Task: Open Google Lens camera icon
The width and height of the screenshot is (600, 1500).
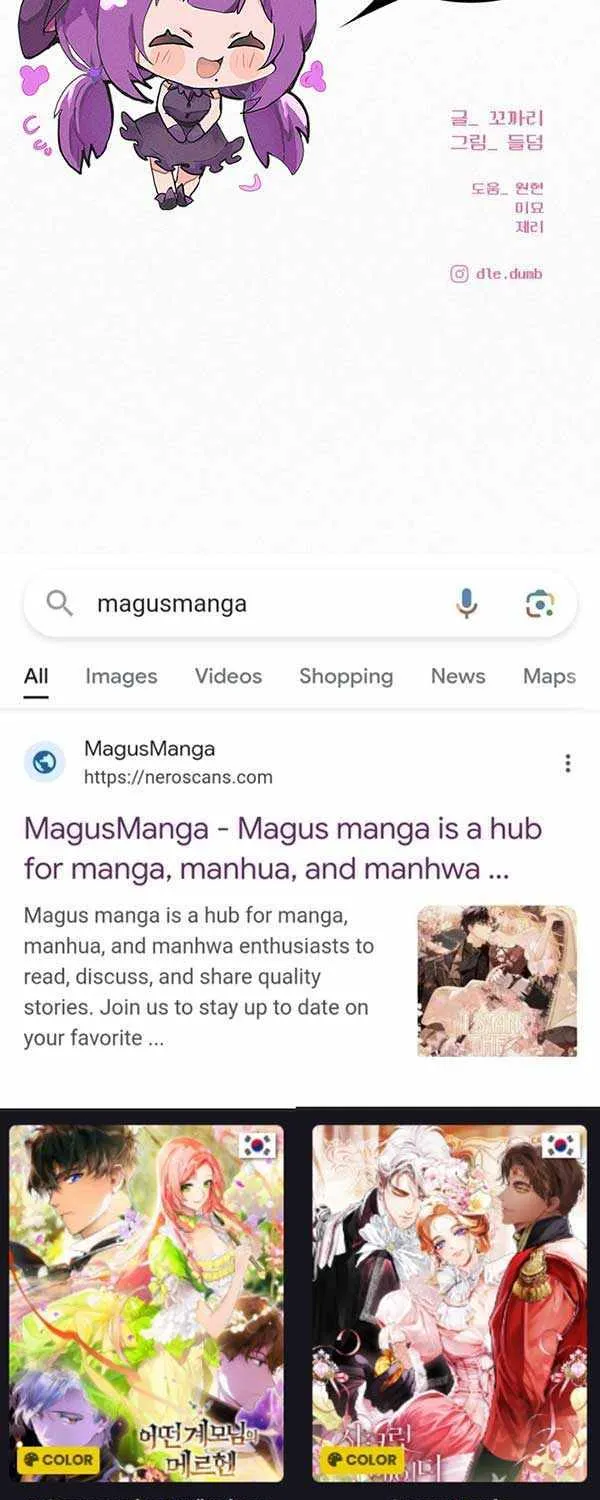Action: point(540,603)
